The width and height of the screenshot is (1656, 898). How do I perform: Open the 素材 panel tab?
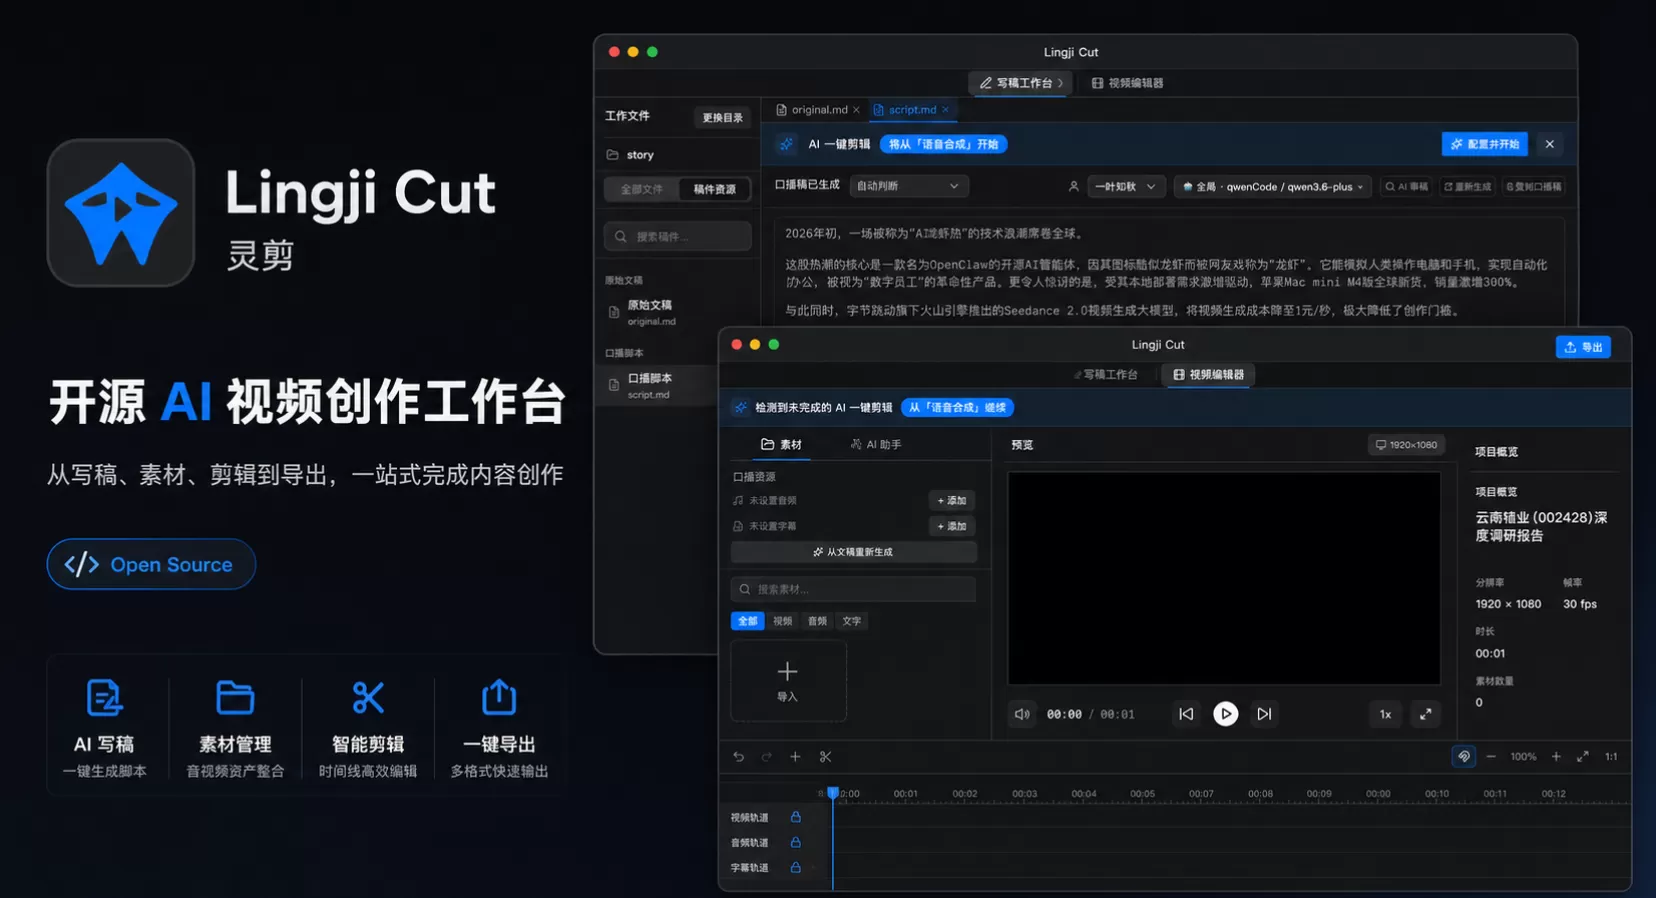781,444
